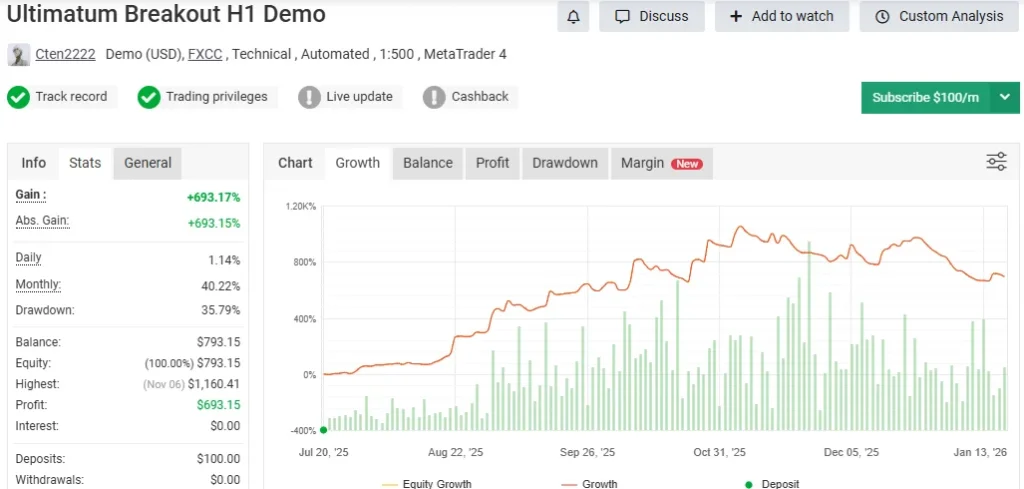The image size is (1024, 489).
Task: Click the $693.15 profit value
Action: click(x=219, y=405)
